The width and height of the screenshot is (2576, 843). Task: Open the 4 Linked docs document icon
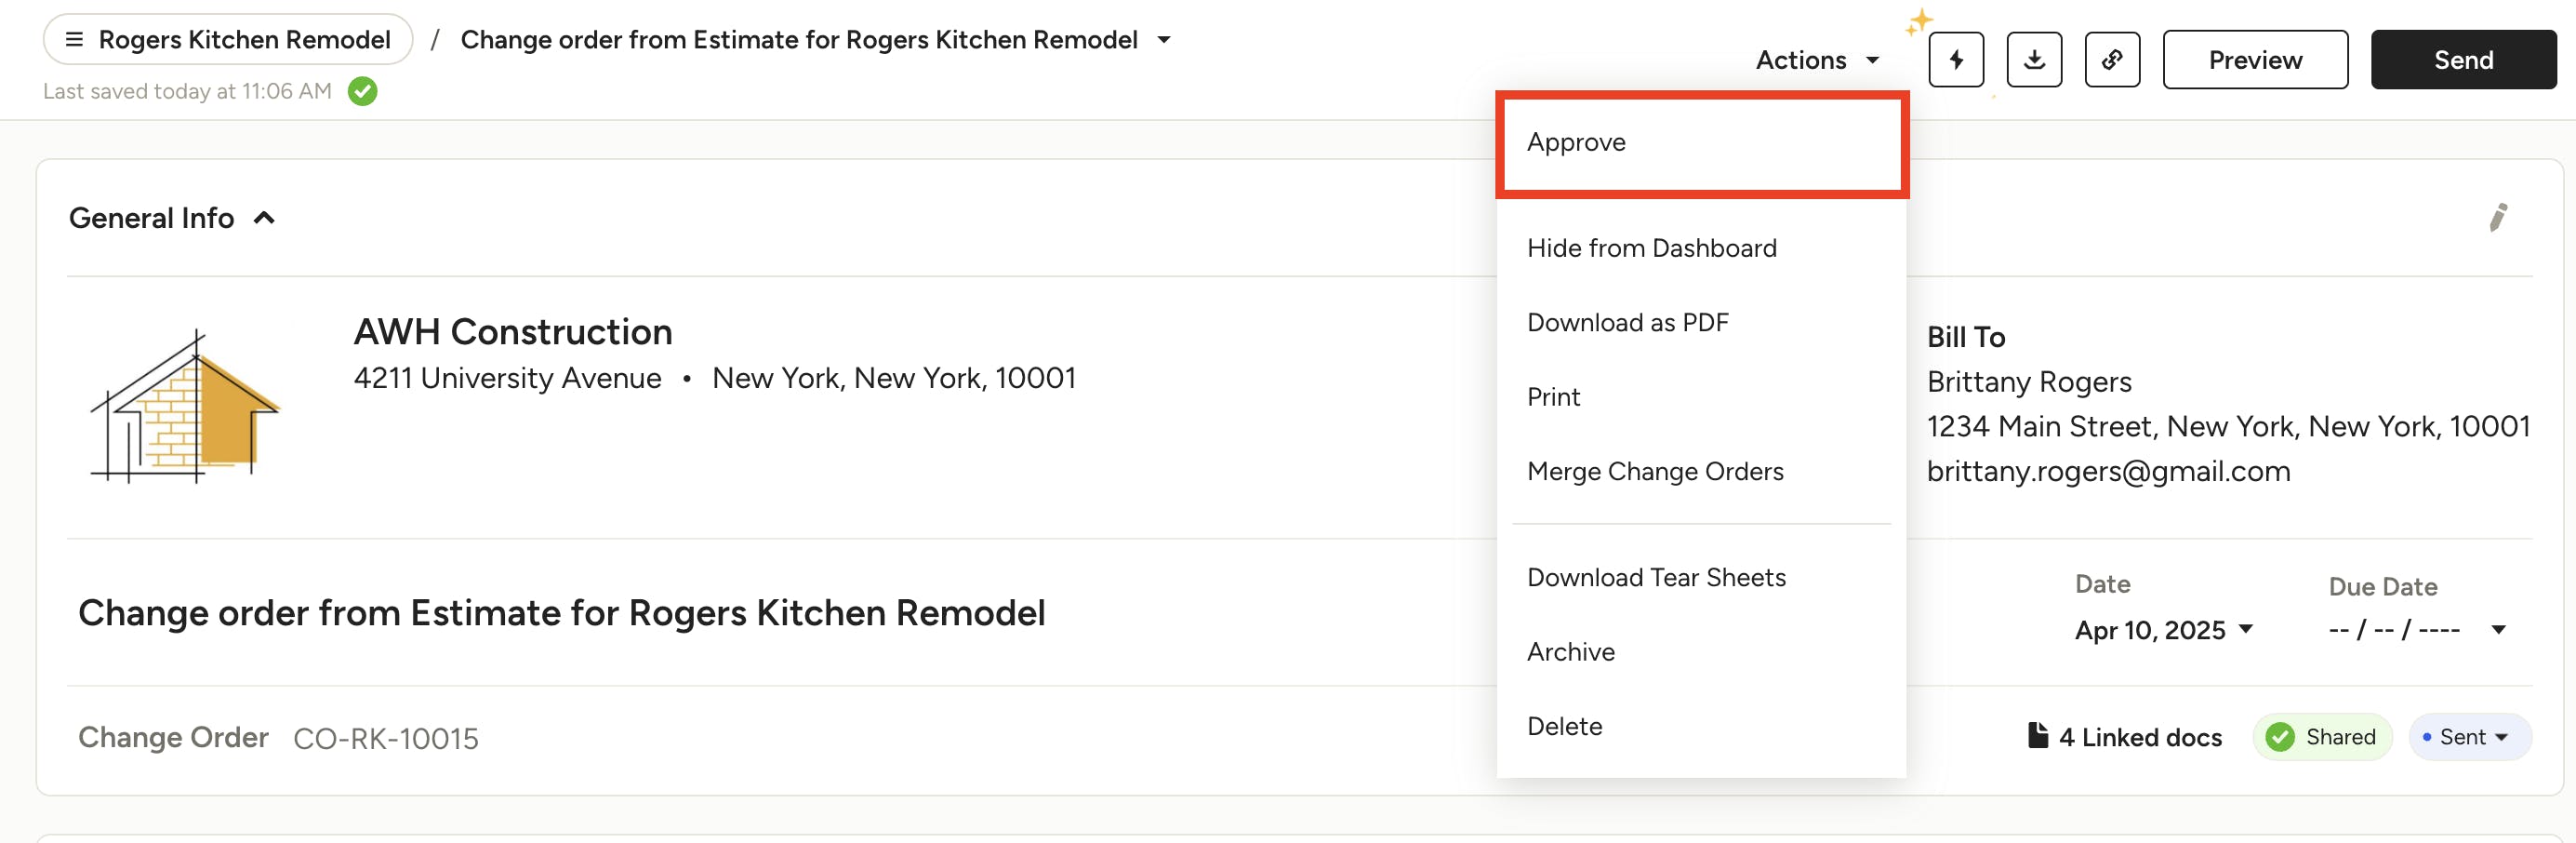point(2036,736)
